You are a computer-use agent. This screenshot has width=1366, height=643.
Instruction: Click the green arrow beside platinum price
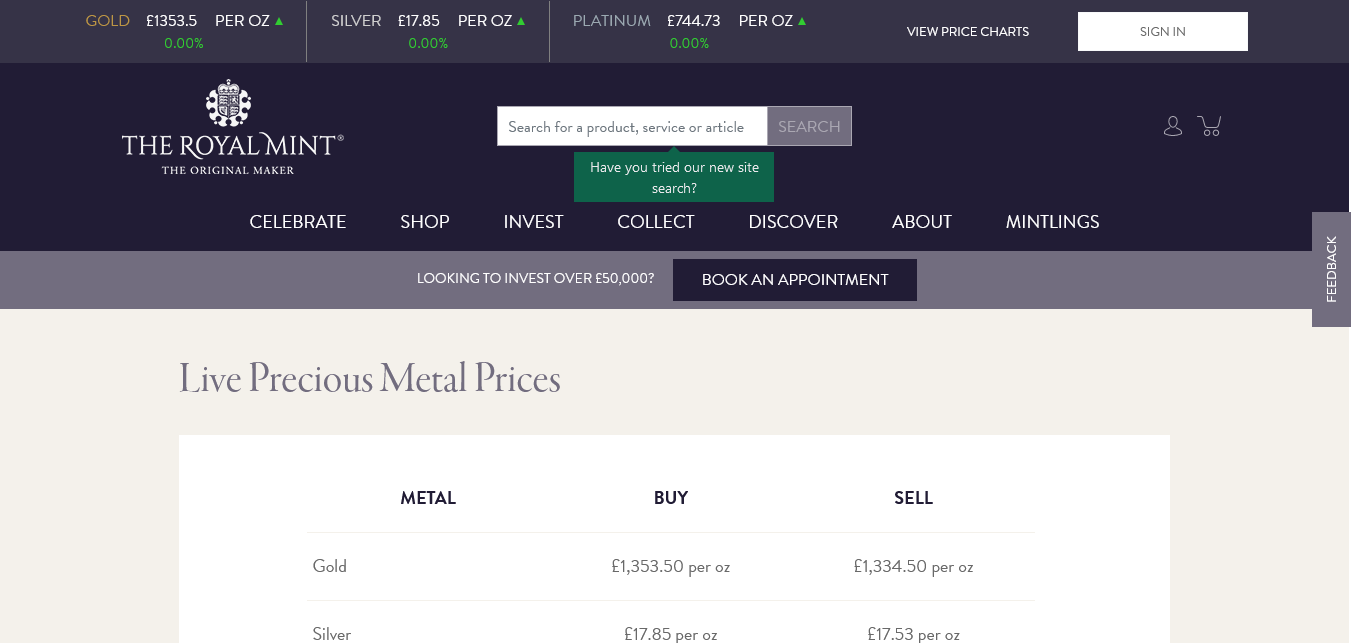(x=802, y=21)
